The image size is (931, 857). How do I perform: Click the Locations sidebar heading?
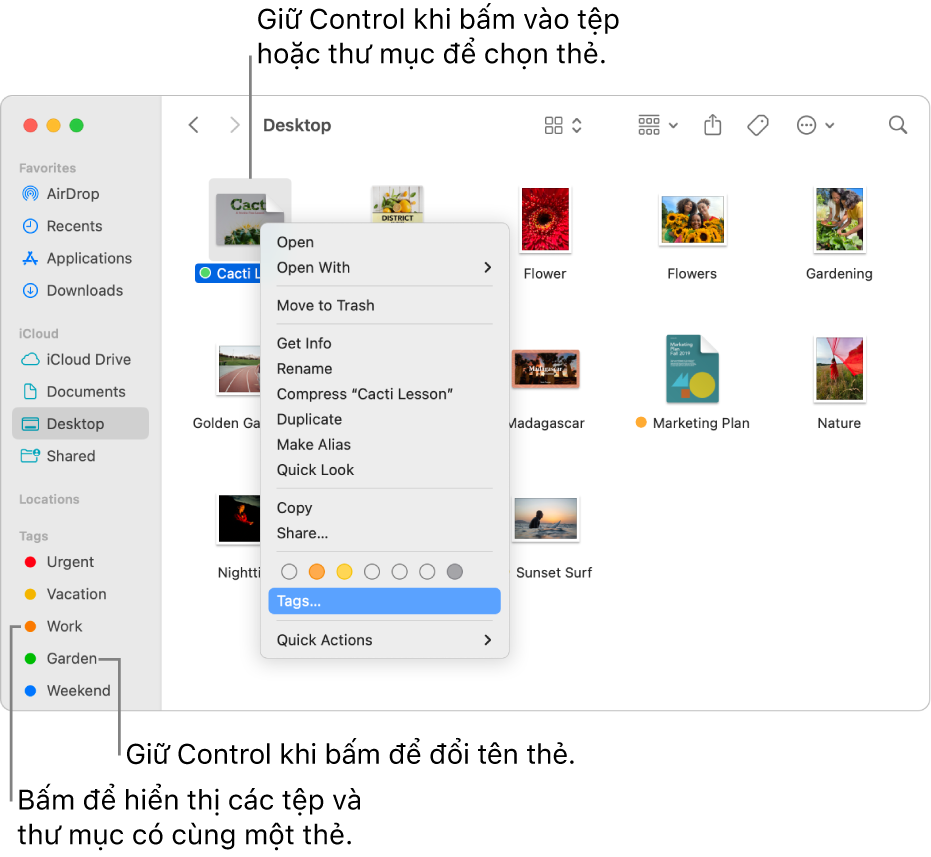[49, 499]
